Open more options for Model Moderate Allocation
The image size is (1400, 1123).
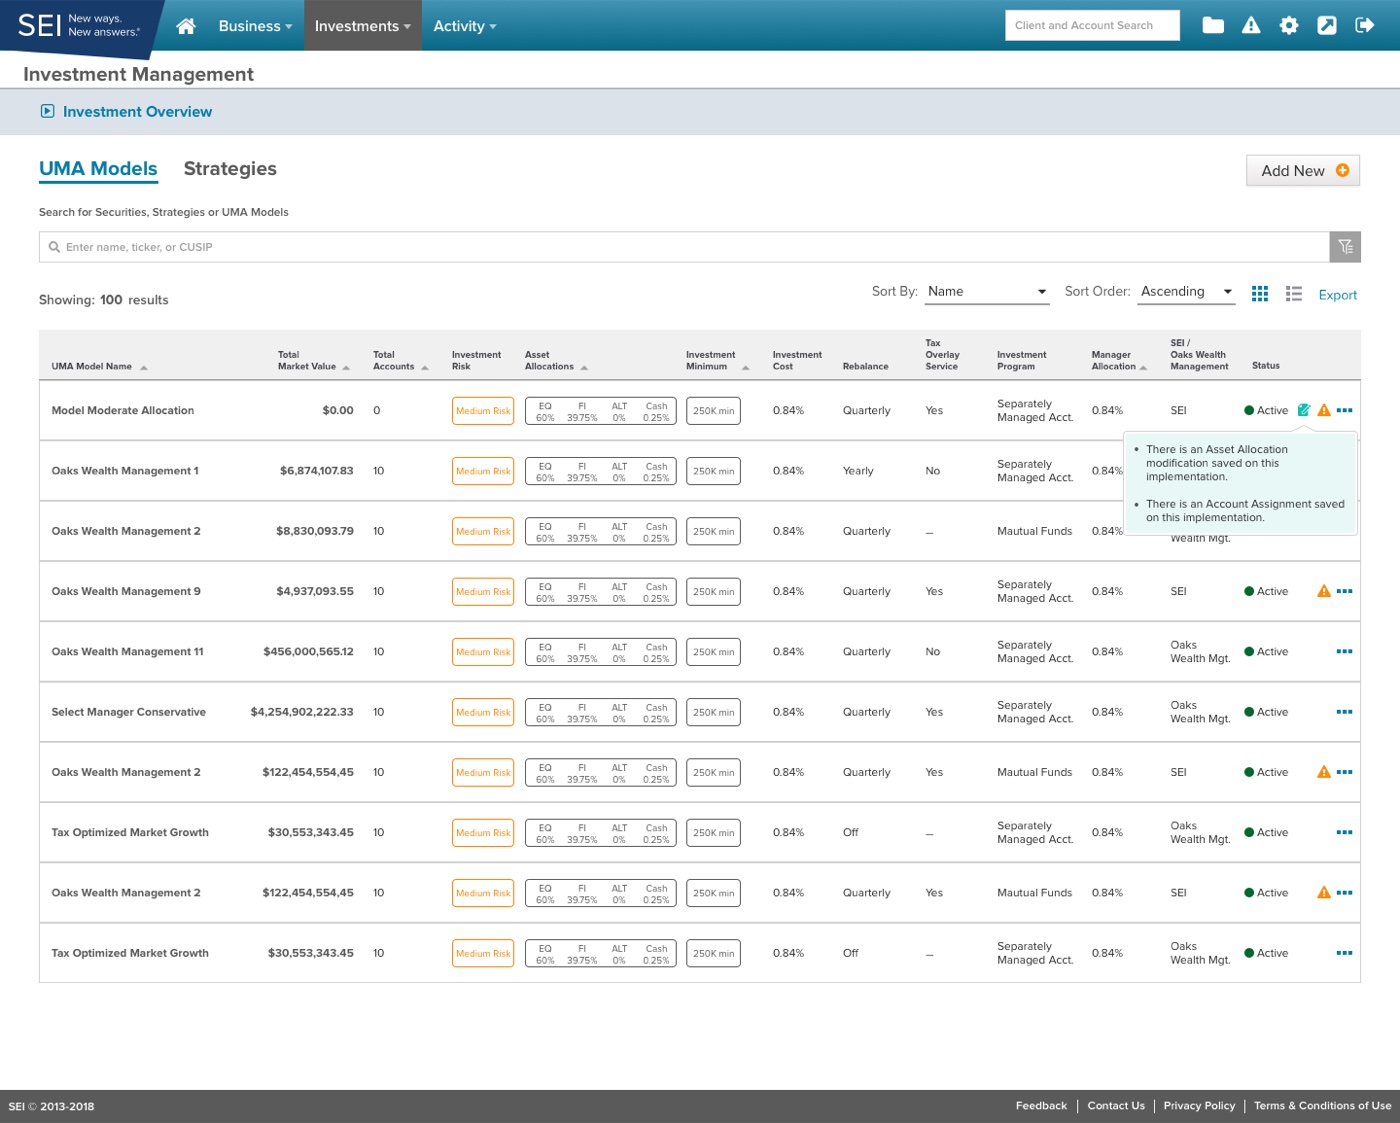1344,410
